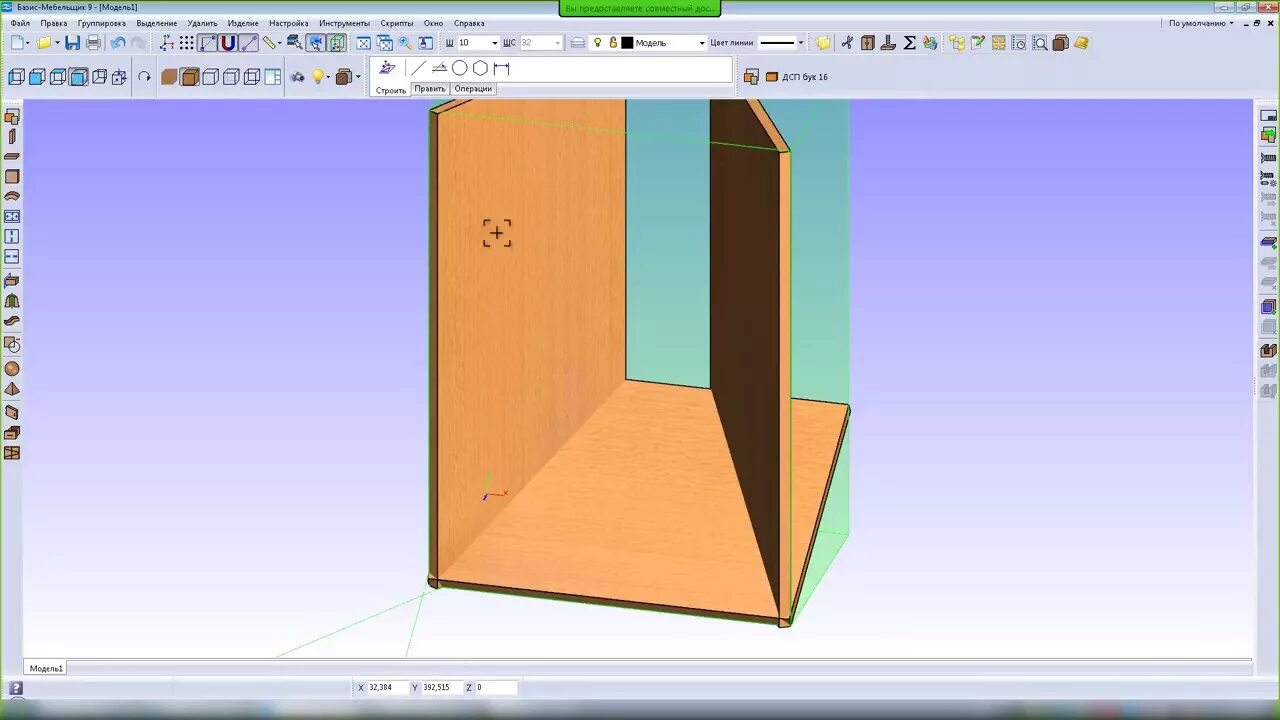Image resolution: width=1280 pixels, height=720 pixels.
Task: Expand the Open folder dropdown arrow
Action: (58, 43)
